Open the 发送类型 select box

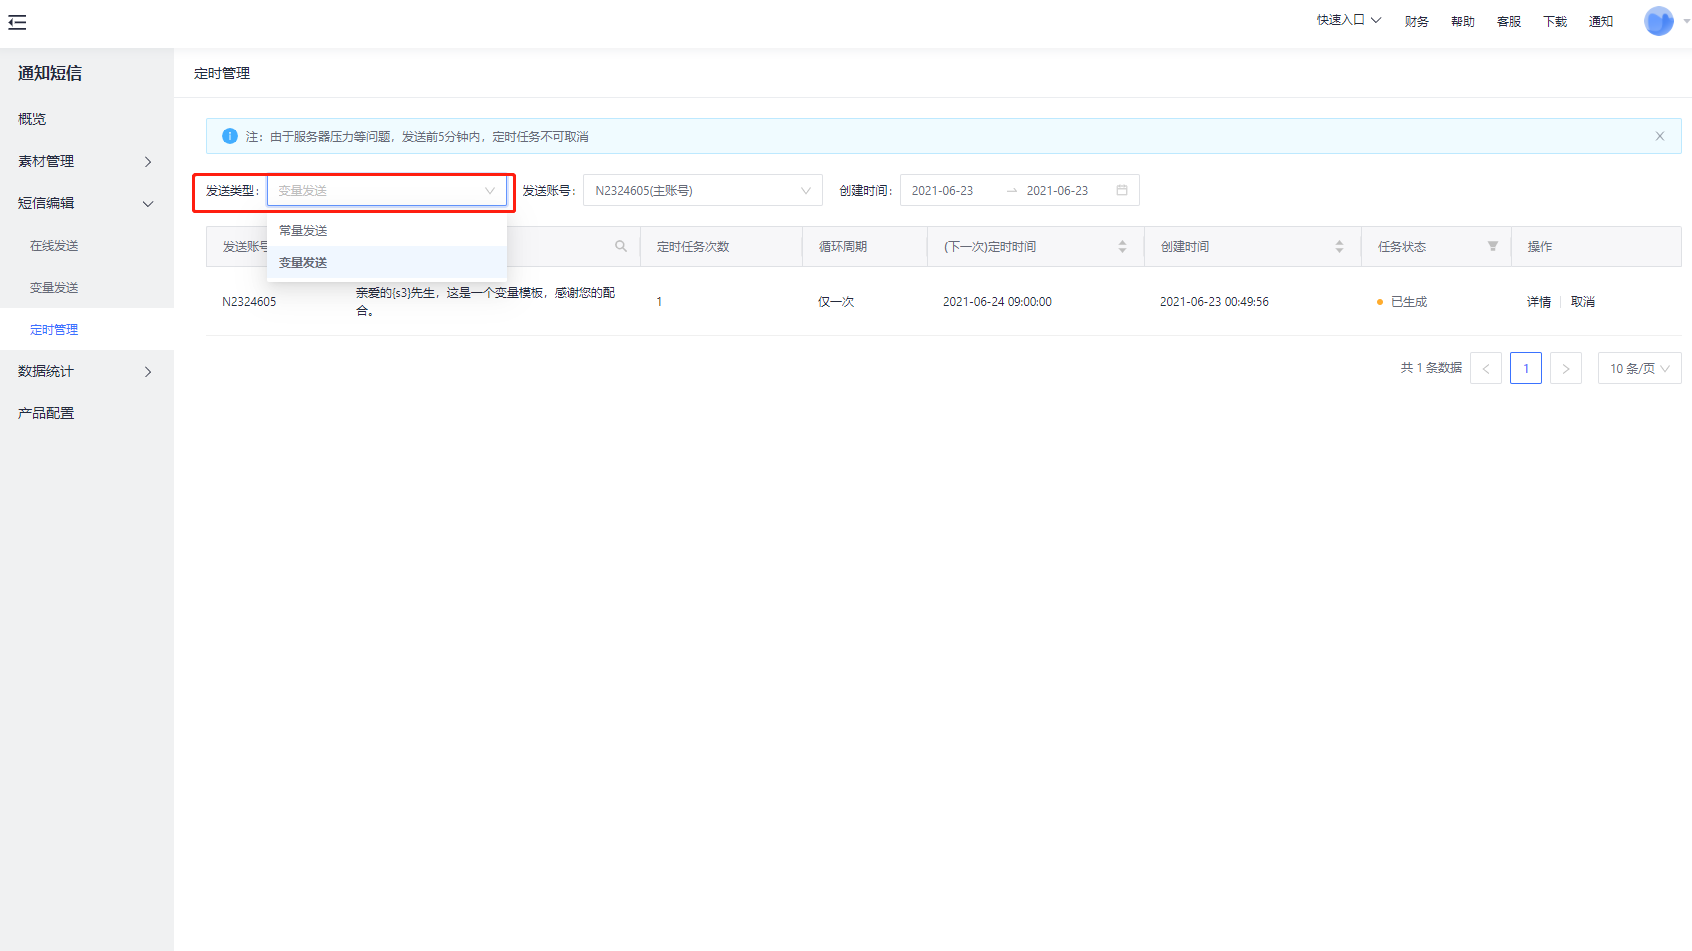point(387,190)
